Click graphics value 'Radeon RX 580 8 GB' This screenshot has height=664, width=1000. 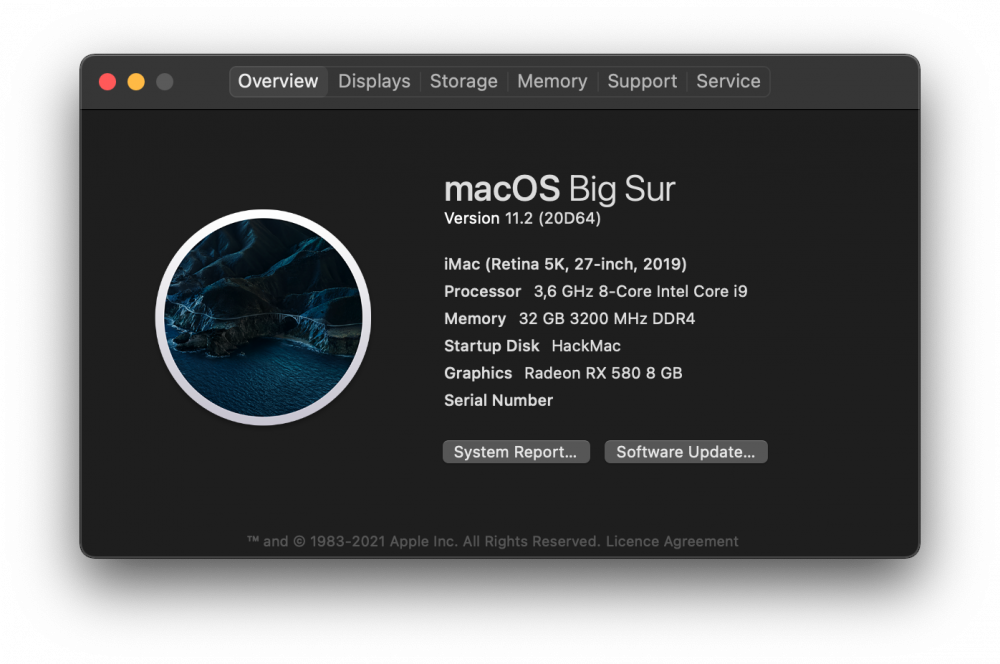(603, 373)
